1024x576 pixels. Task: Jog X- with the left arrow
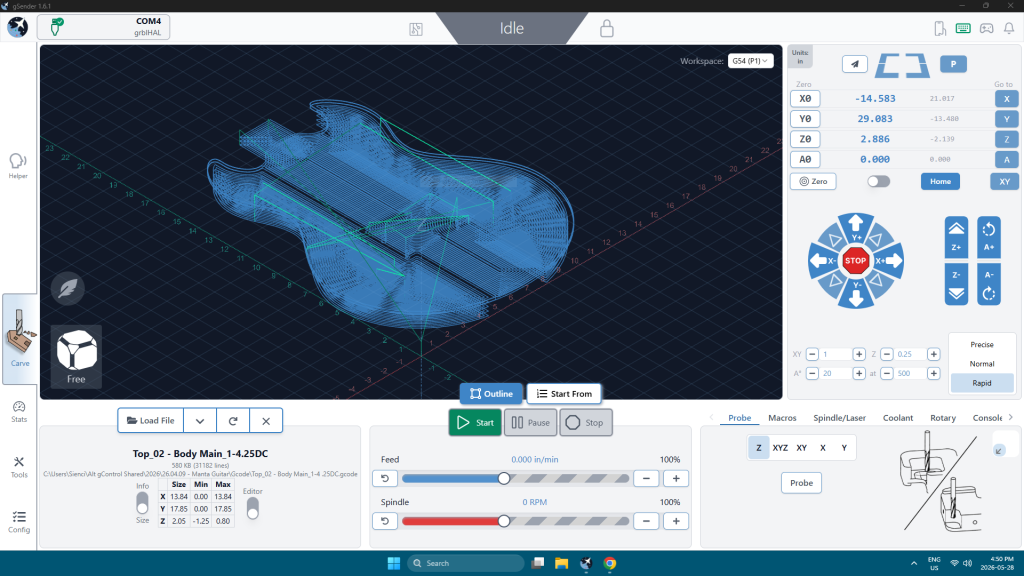[822, 261]
